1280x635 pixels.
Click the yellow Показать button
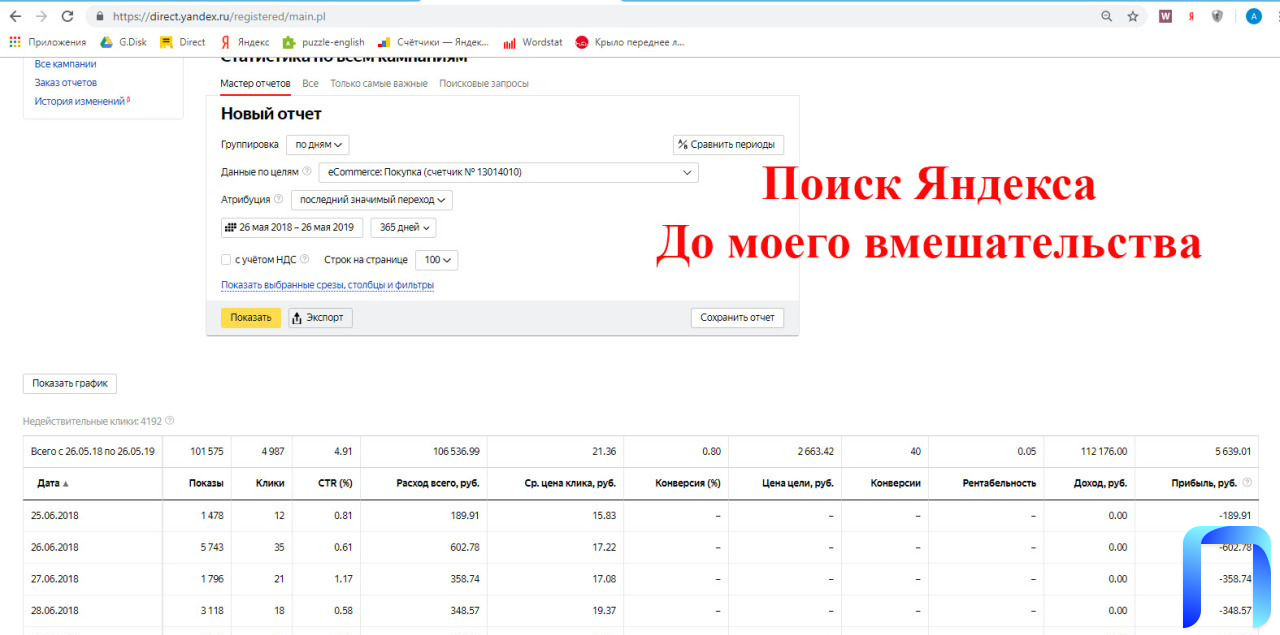251,318
